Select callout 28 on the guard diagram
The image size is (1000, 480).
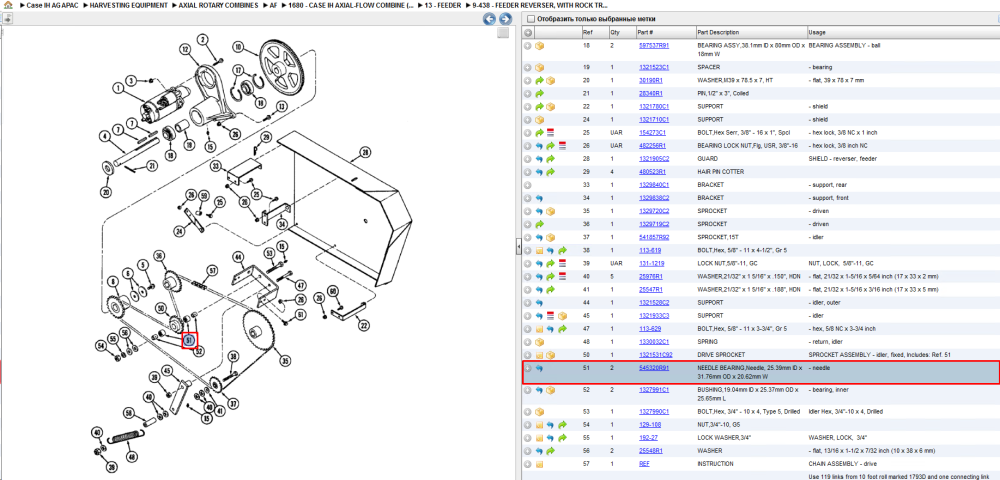pyautogui.click(x=364, y=153)
